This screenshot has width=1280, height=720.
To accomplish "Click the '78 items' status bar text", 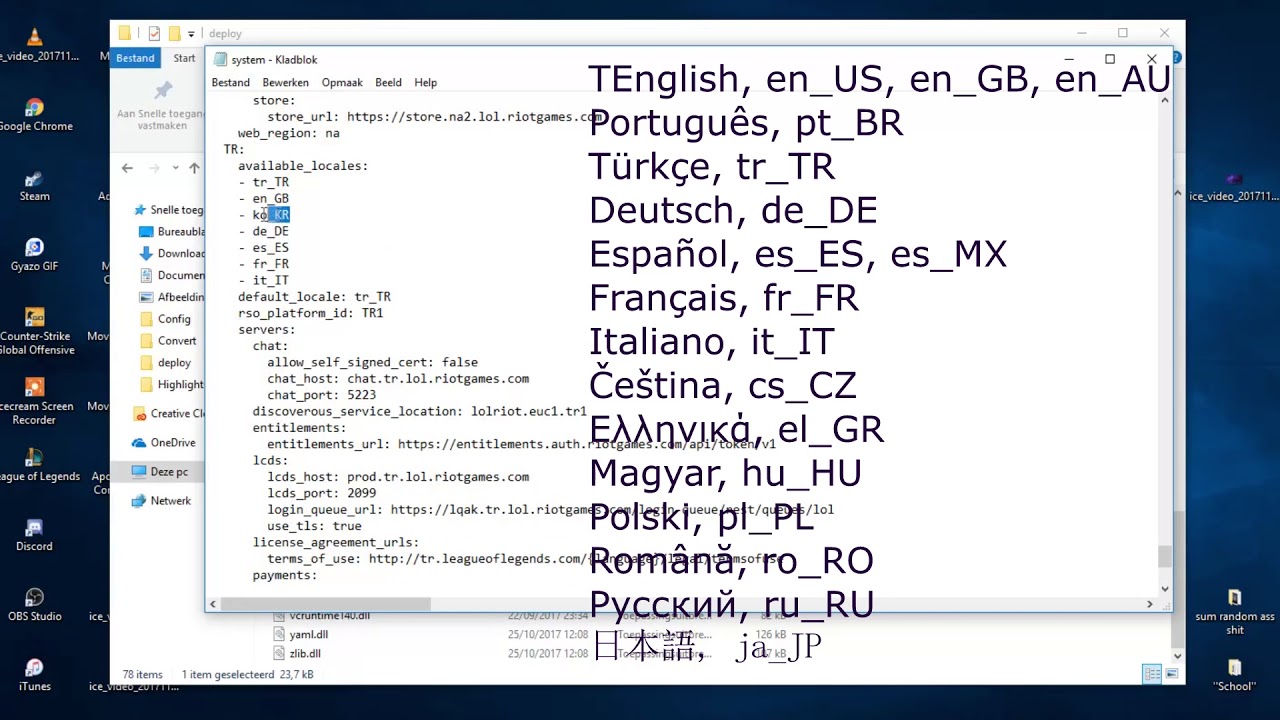I will point(142,675).
